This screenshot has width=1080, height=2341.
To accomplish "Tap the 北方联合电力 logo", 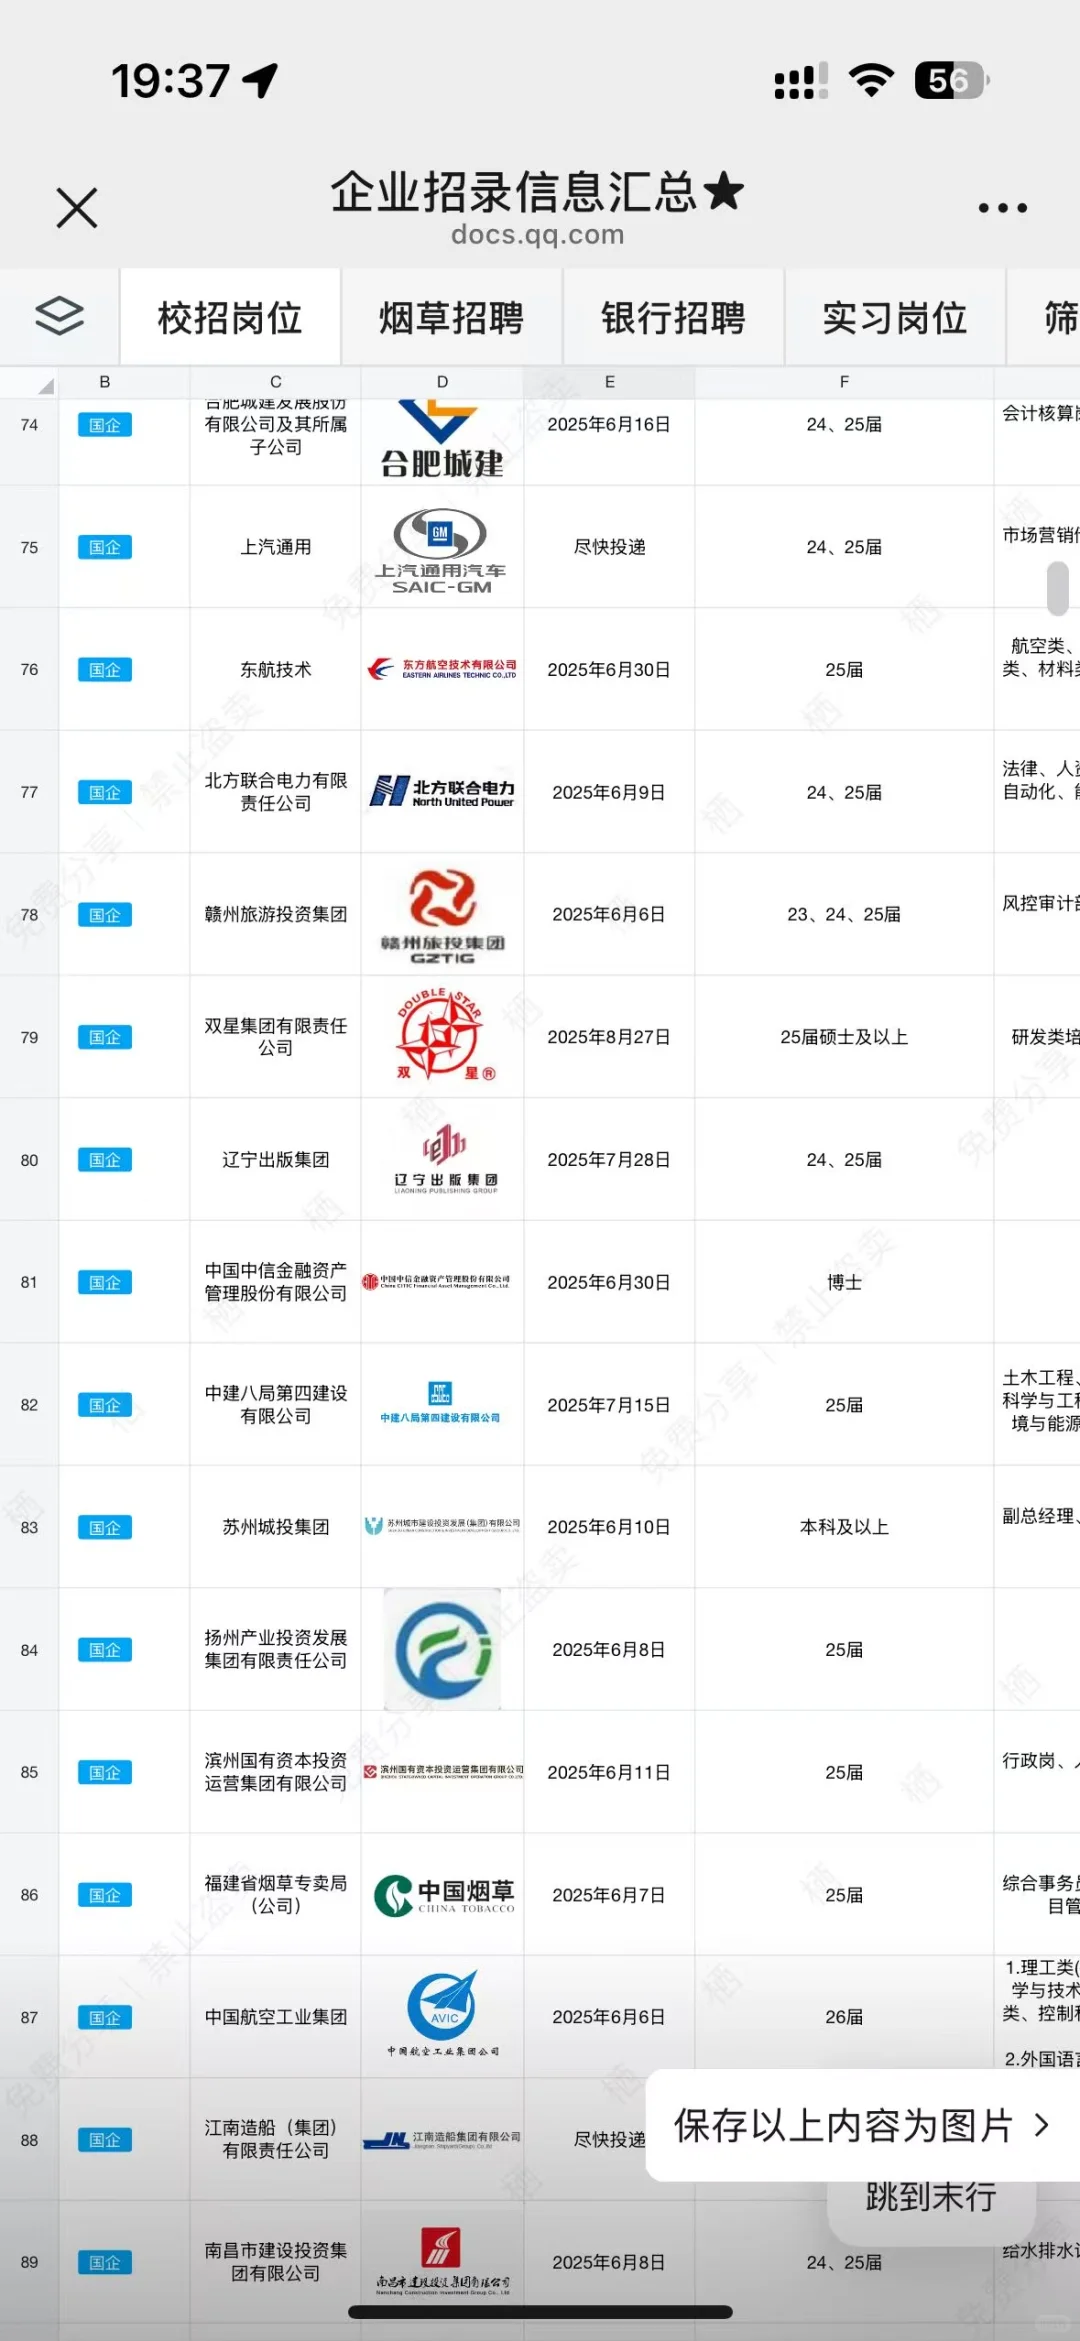I will click(x=442, y=792).
